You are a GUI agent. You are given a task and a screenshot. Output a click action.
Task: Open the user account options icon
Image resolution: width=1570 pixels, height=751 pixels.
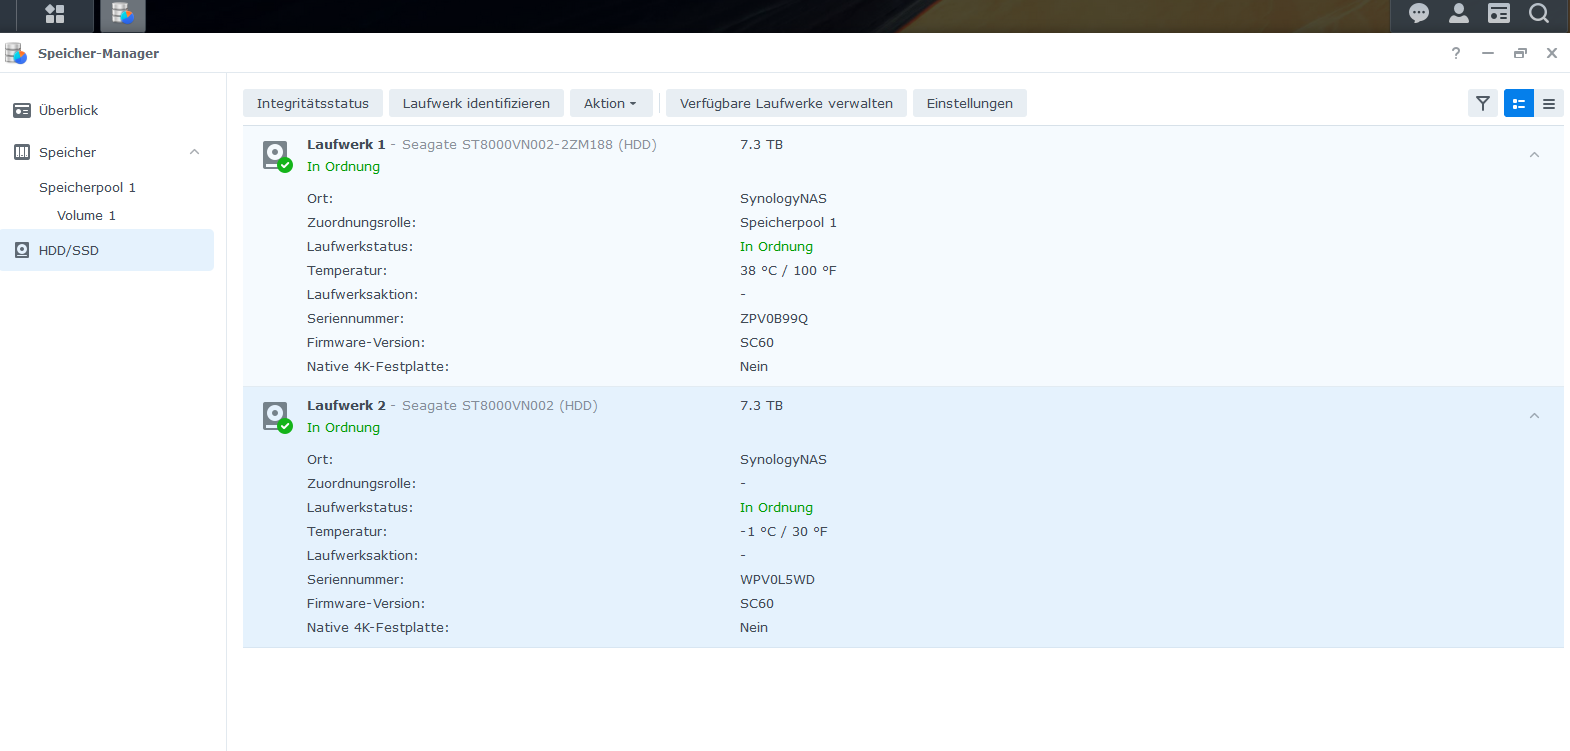(1459, 13)
